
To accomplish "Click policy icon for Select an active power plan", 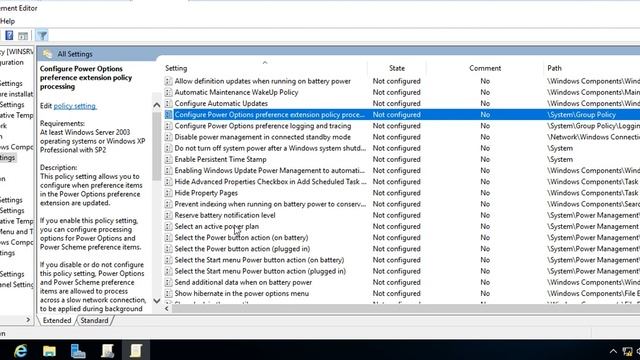I will (x=168, y=226).
